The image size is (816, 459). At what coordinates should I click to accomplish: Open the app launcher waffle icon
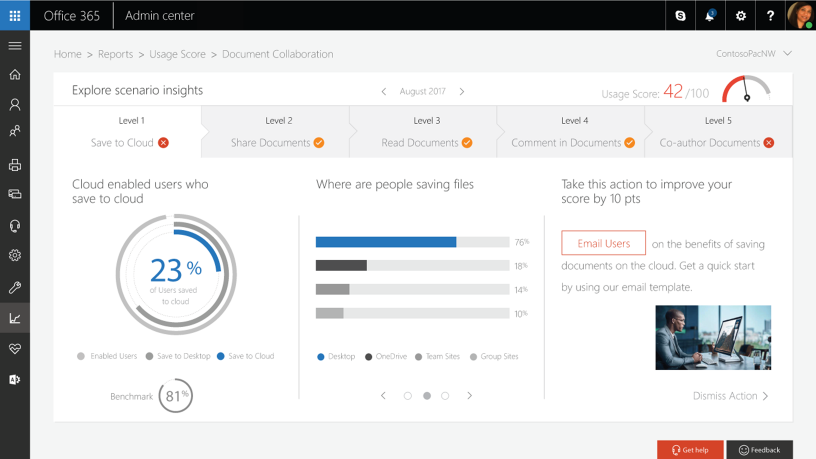[15, 15]
